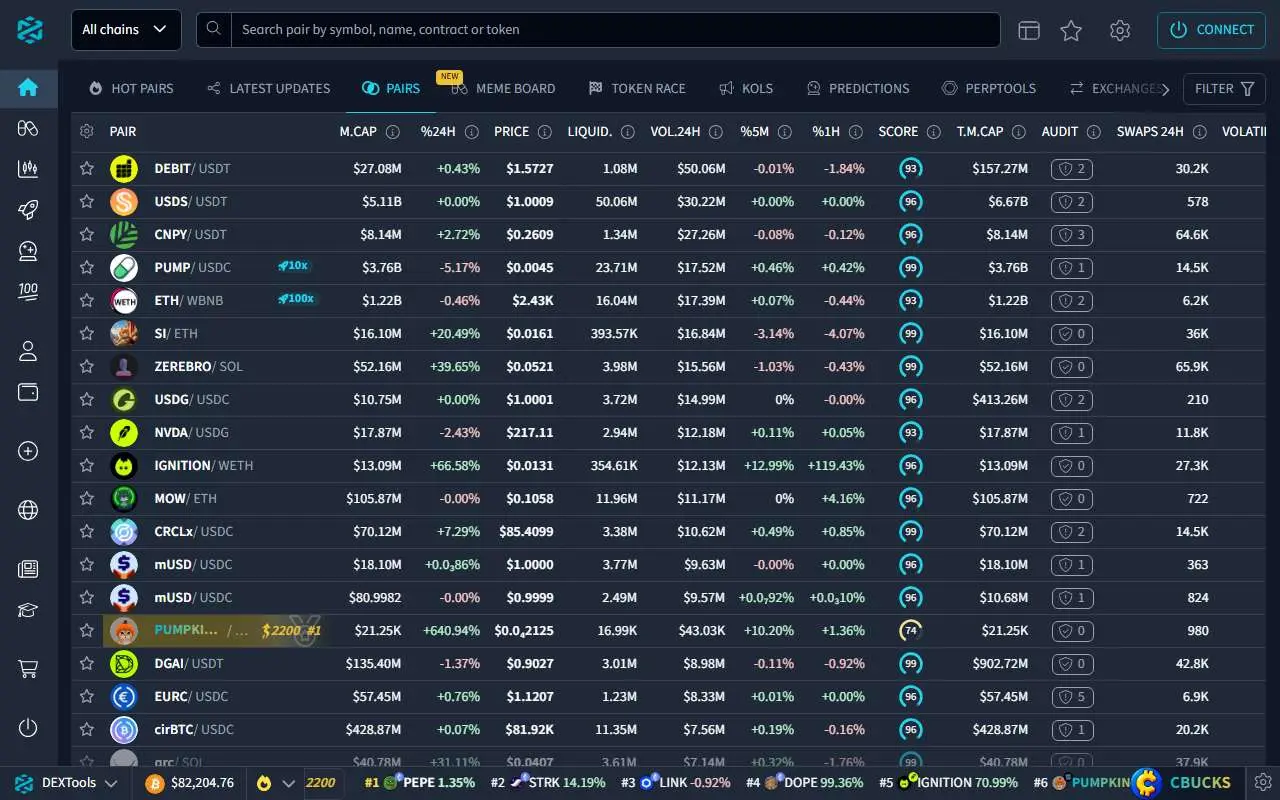This screenshot has height=800, width=1280.
Task: Open the wallet icon in sidebar
Action: pos(28,392)
